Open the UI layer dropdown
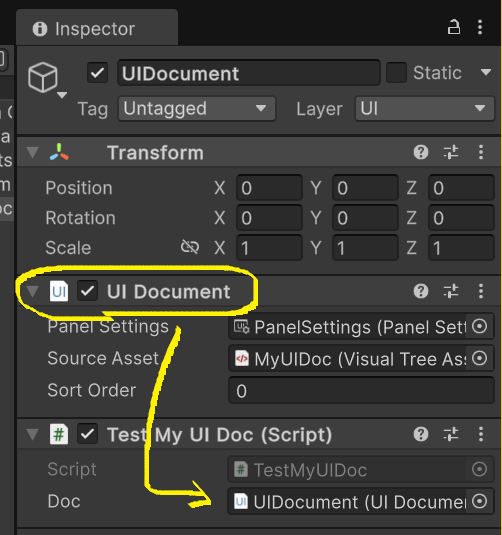 click(425, 109)
